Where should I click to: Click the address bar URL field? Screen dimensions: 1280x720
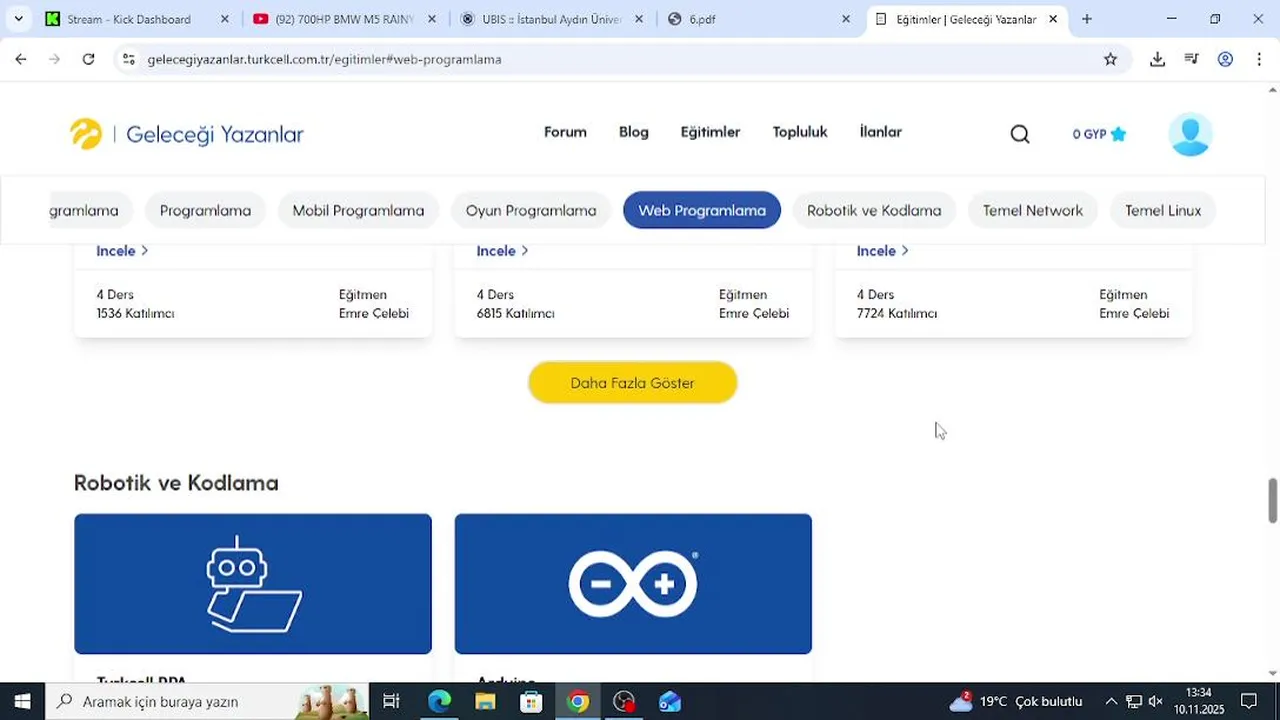pos(620,59)
